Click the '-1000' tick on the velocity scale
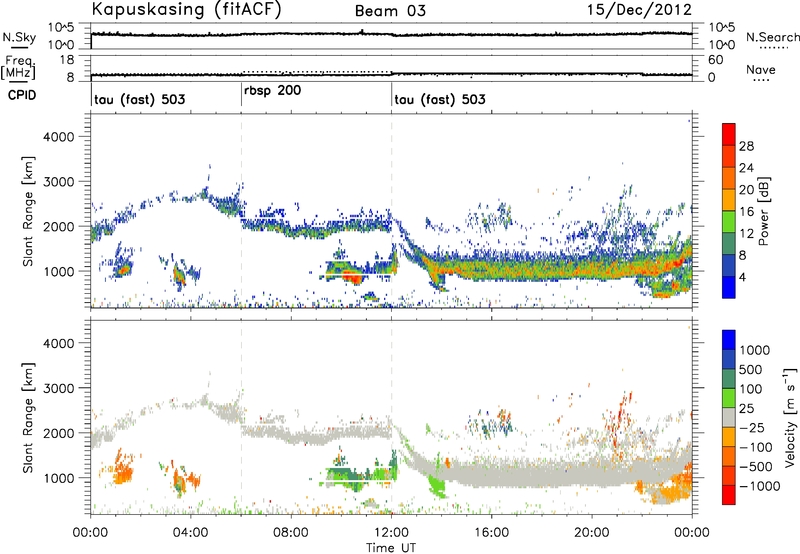 click(x=759, y=486)
